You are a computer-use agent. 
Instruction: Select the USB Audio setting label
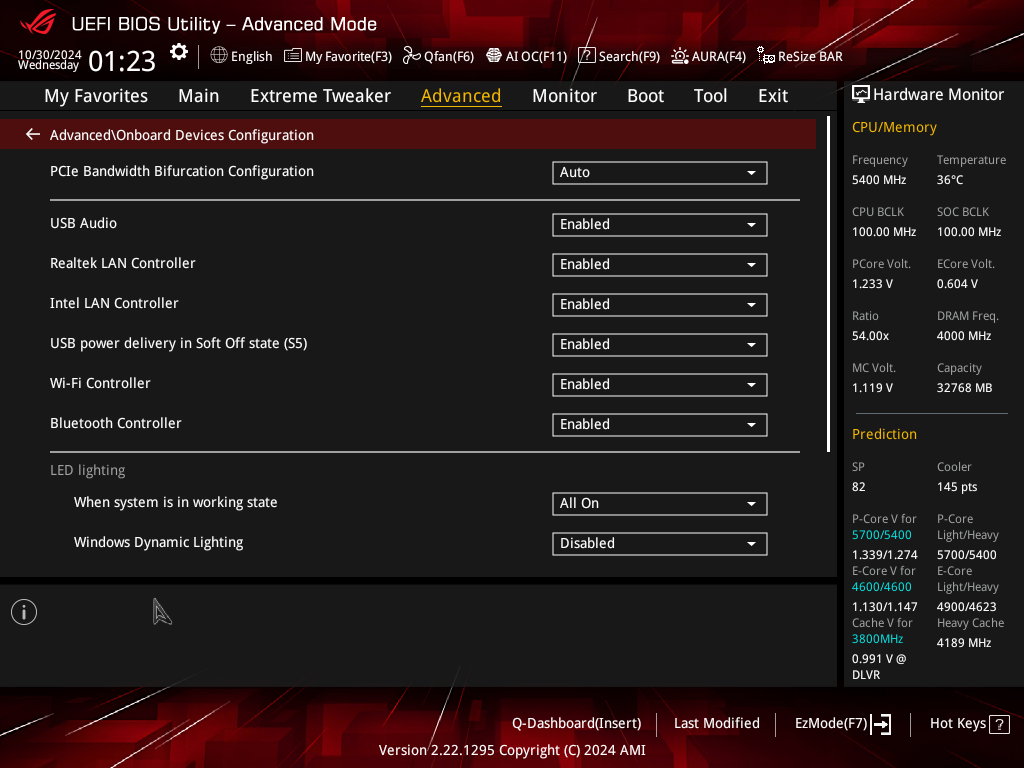click(84, 223)
